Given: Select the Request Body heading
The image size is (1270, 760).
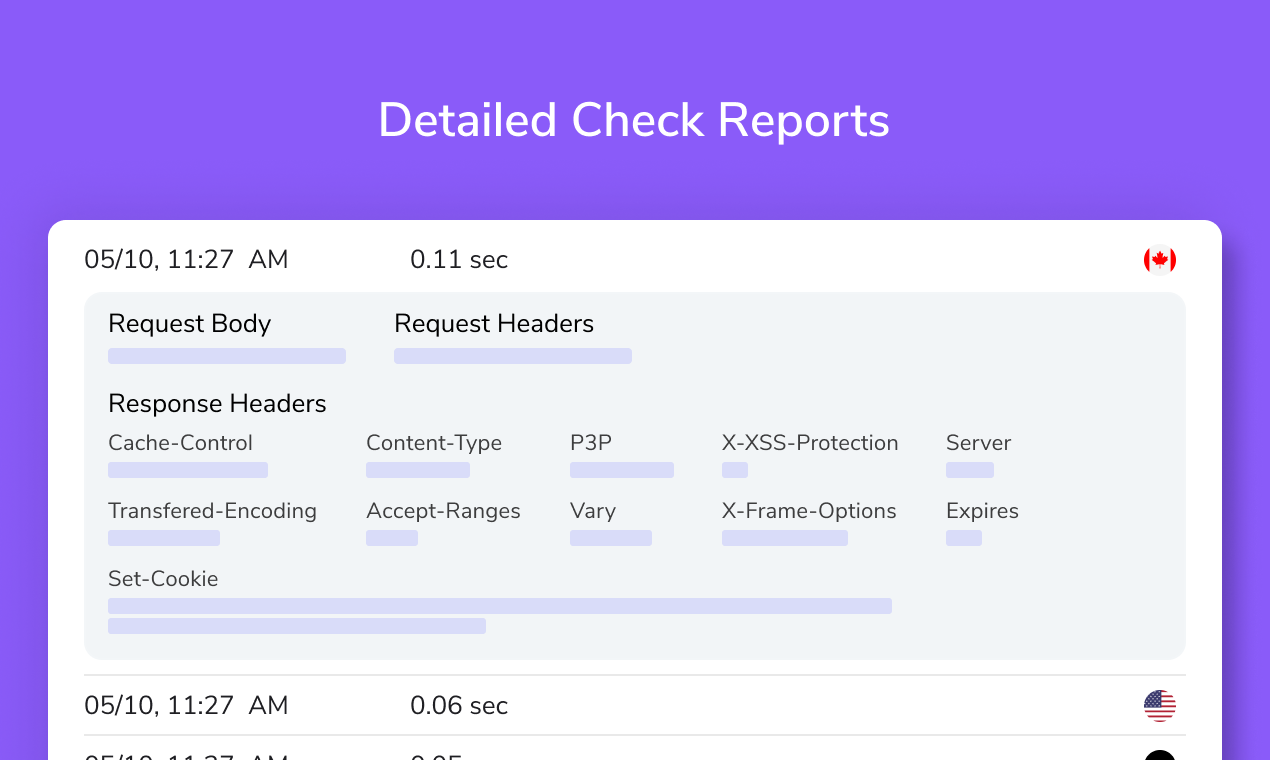Looking at the screenshot, I should (189, 324).
